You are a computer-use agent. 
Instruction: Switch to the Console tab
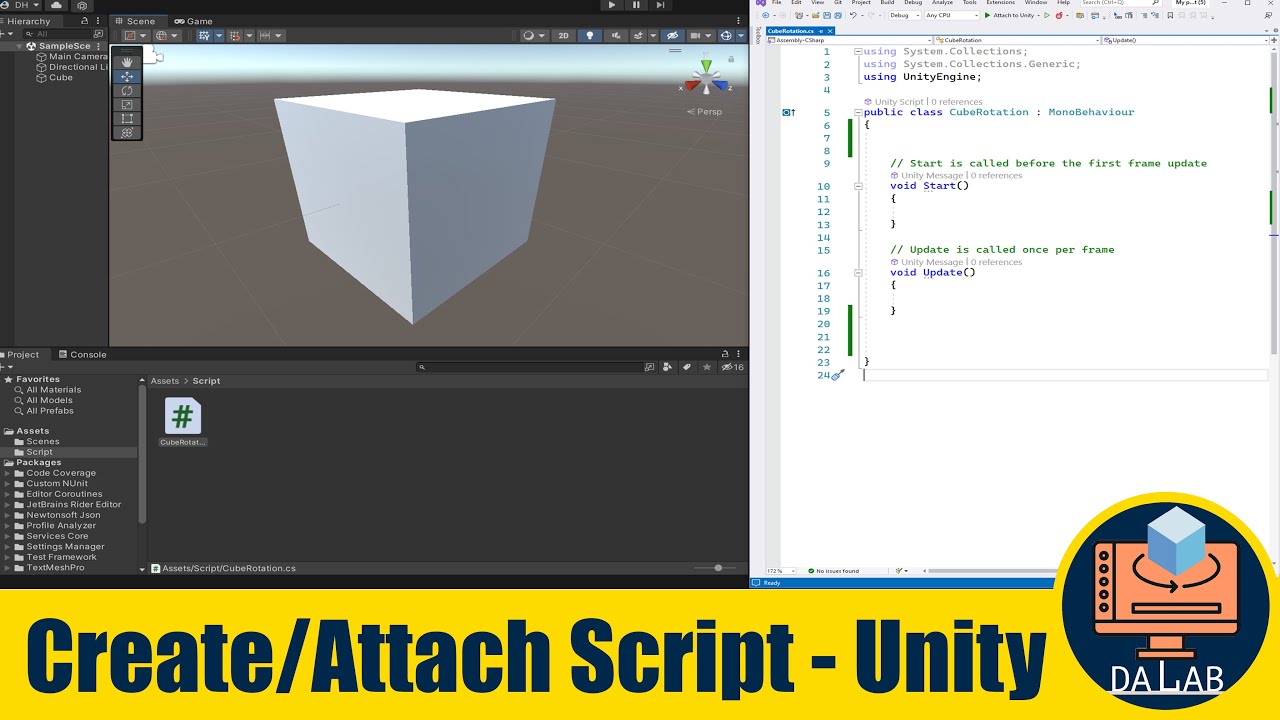click(x=82, y=354)
